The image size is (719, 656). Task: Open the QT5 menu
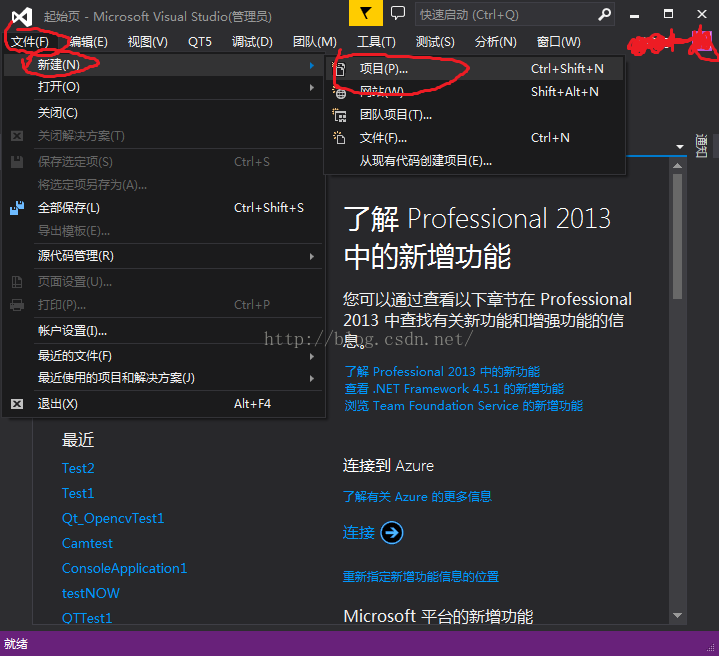[x=200, y=42]
